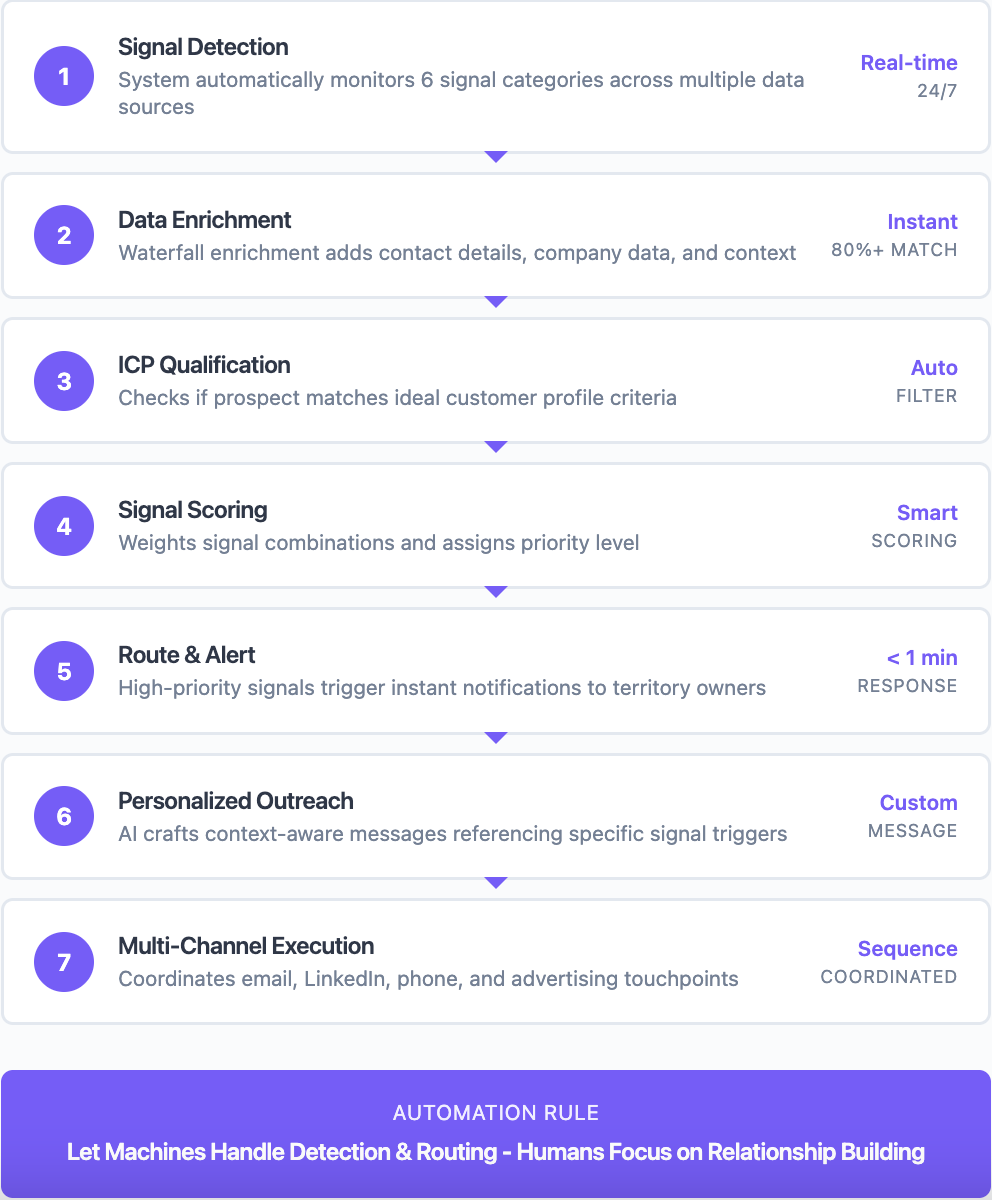Click the step 5 number circle
The width and height of the screenshot is (992, 1200).
[x=64, y=671]
